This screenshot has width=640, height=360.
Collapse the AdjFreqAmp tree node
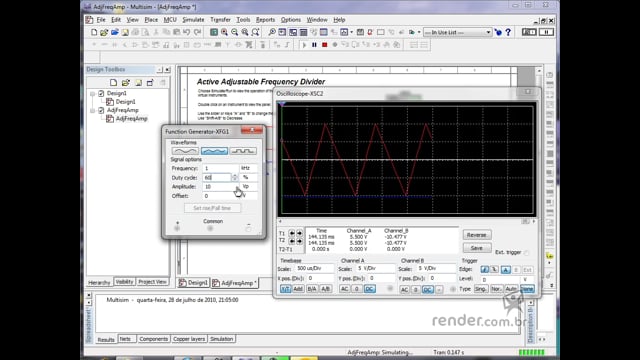point(93,110)
